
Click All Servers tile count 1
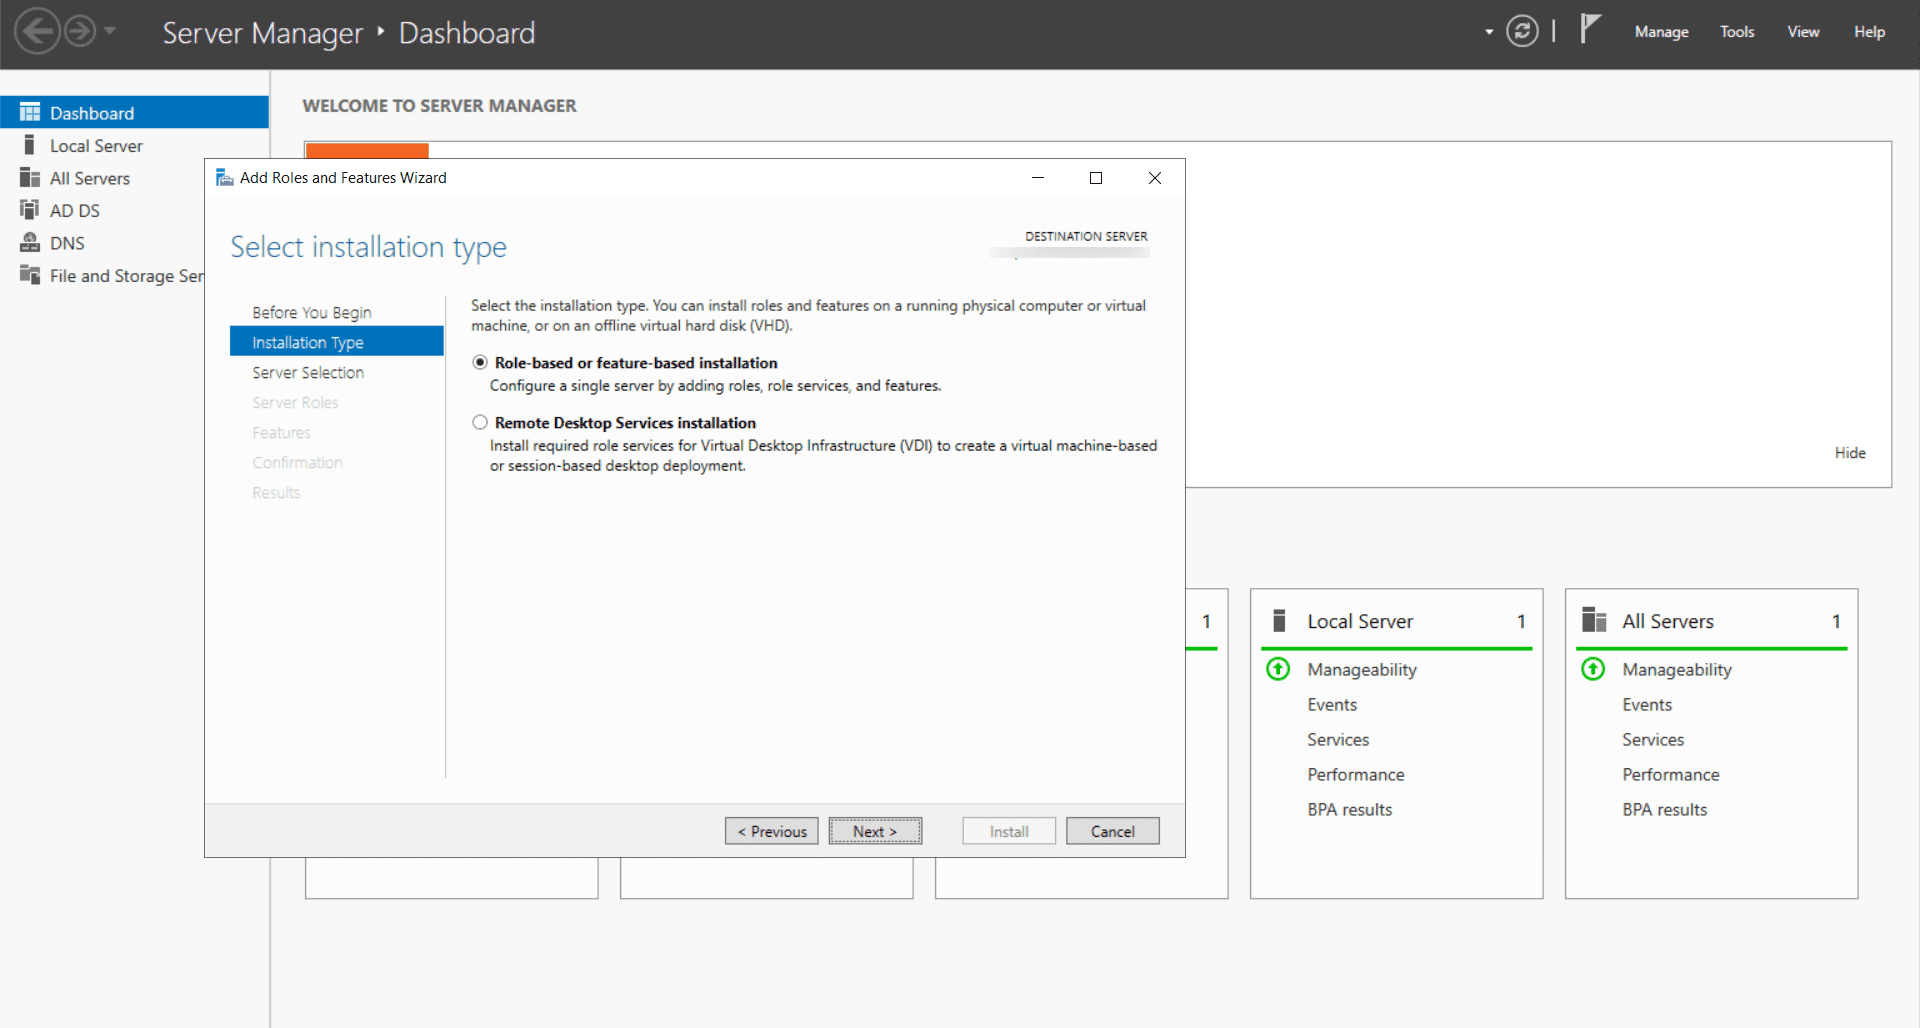[1836, 621]
